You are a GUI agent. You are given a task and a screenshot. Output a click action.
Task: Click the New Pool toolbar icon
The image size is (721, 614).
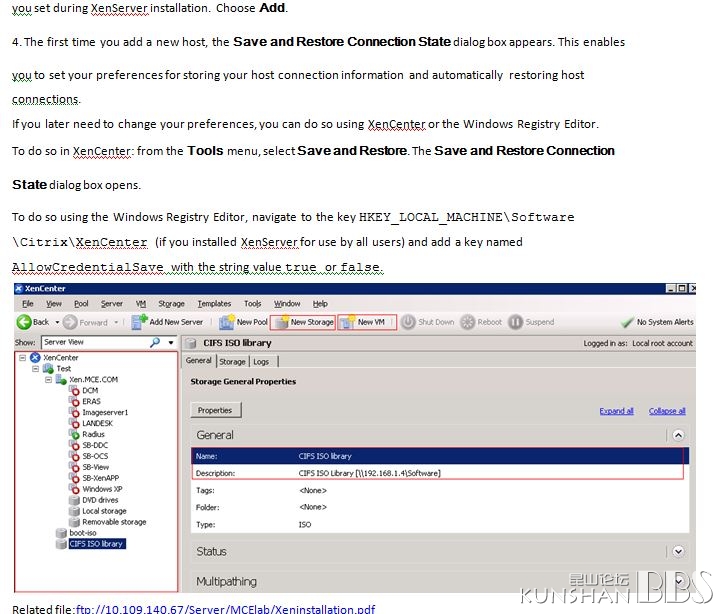click(227, 322)
